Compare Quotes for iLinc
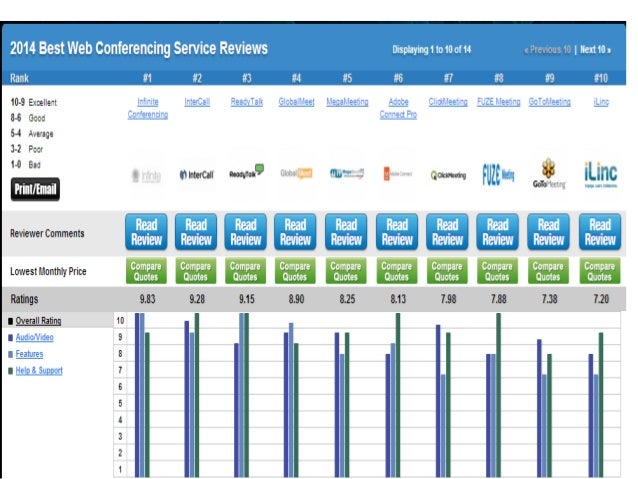 pos(600,271)
